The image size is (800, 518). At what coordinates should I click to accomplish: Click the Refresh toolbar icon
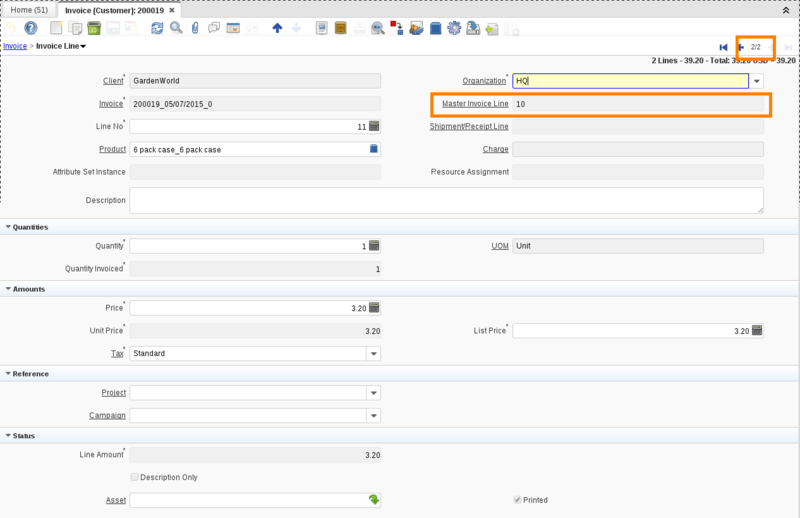tap(157, 28)
